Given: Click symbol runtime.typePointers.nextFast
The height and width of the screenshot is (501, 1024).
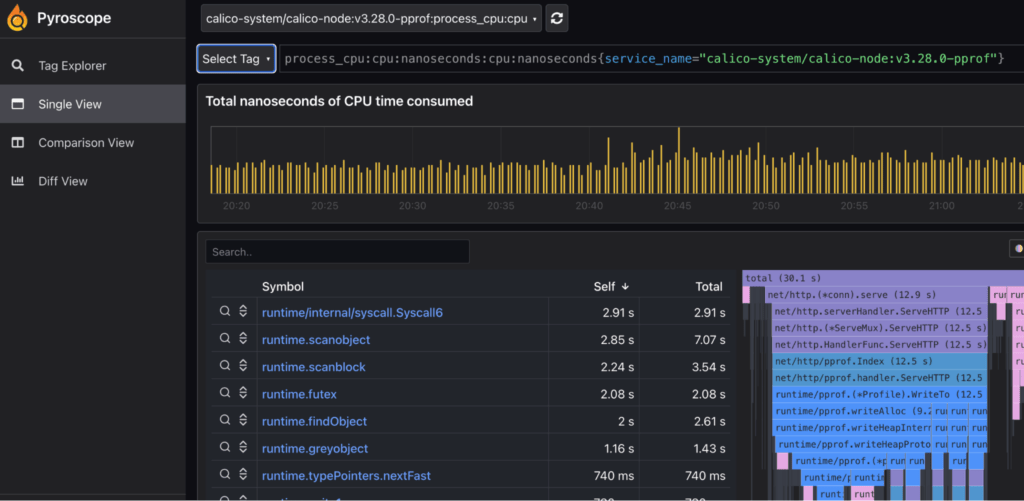Looking at the screenshot, I should pos(346,476).
